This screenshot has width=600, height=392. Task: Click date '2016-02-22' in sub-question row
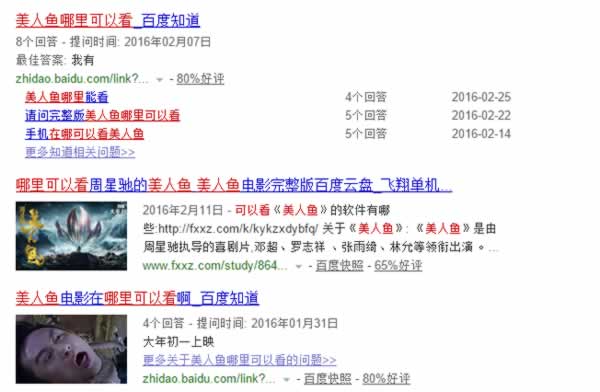click(x=481, y=115)
